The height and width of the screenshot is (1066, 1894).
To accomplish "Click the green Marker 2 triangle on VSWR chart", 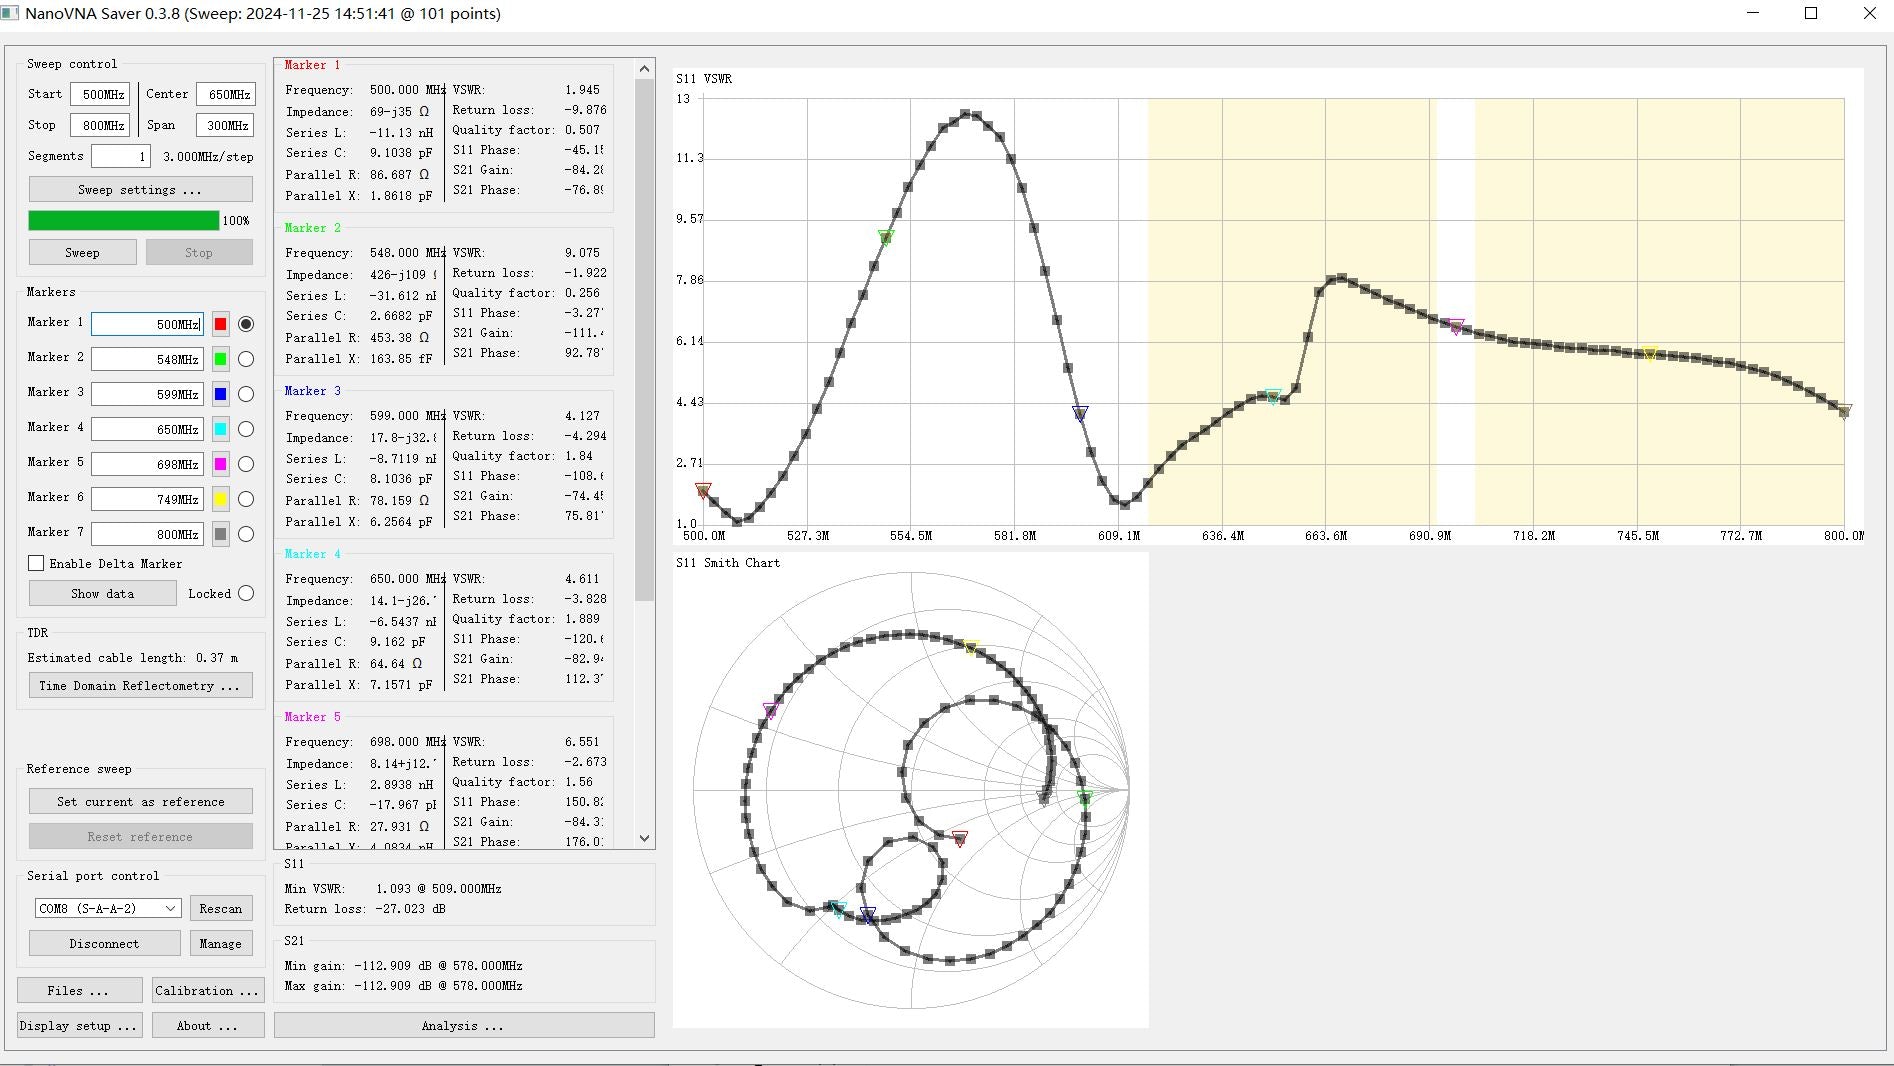I will coord(886,237).
